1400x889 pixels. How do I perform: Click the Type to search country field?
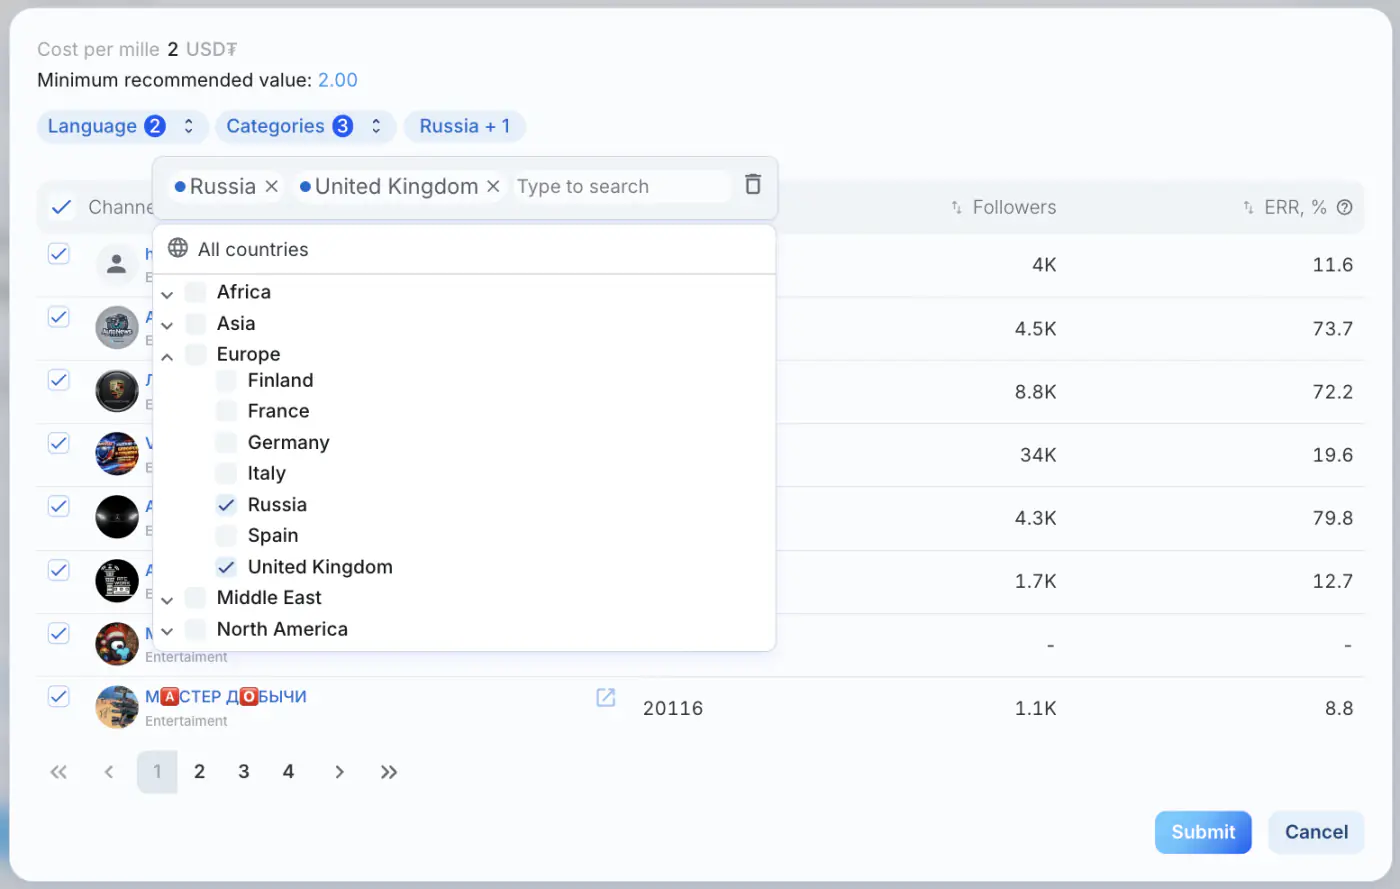coord(621,187)
